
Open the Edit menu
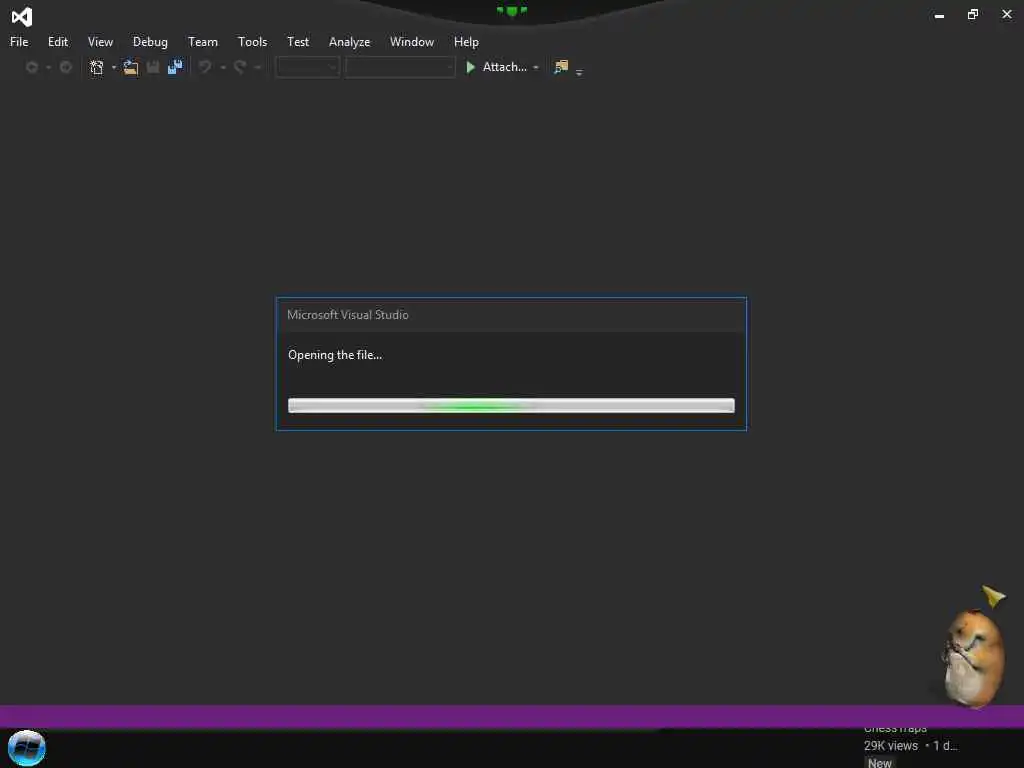[57, 42]
